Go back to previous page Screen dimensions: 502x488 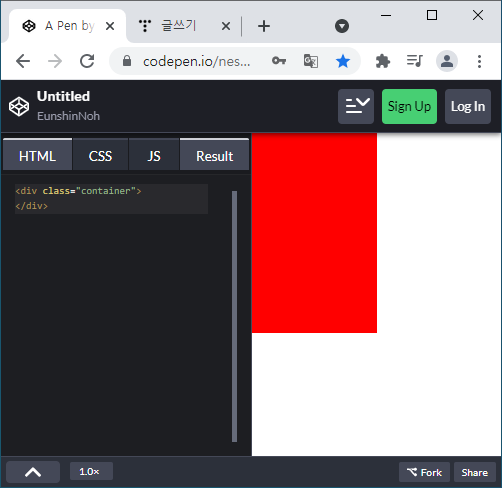tap(23, 61)
